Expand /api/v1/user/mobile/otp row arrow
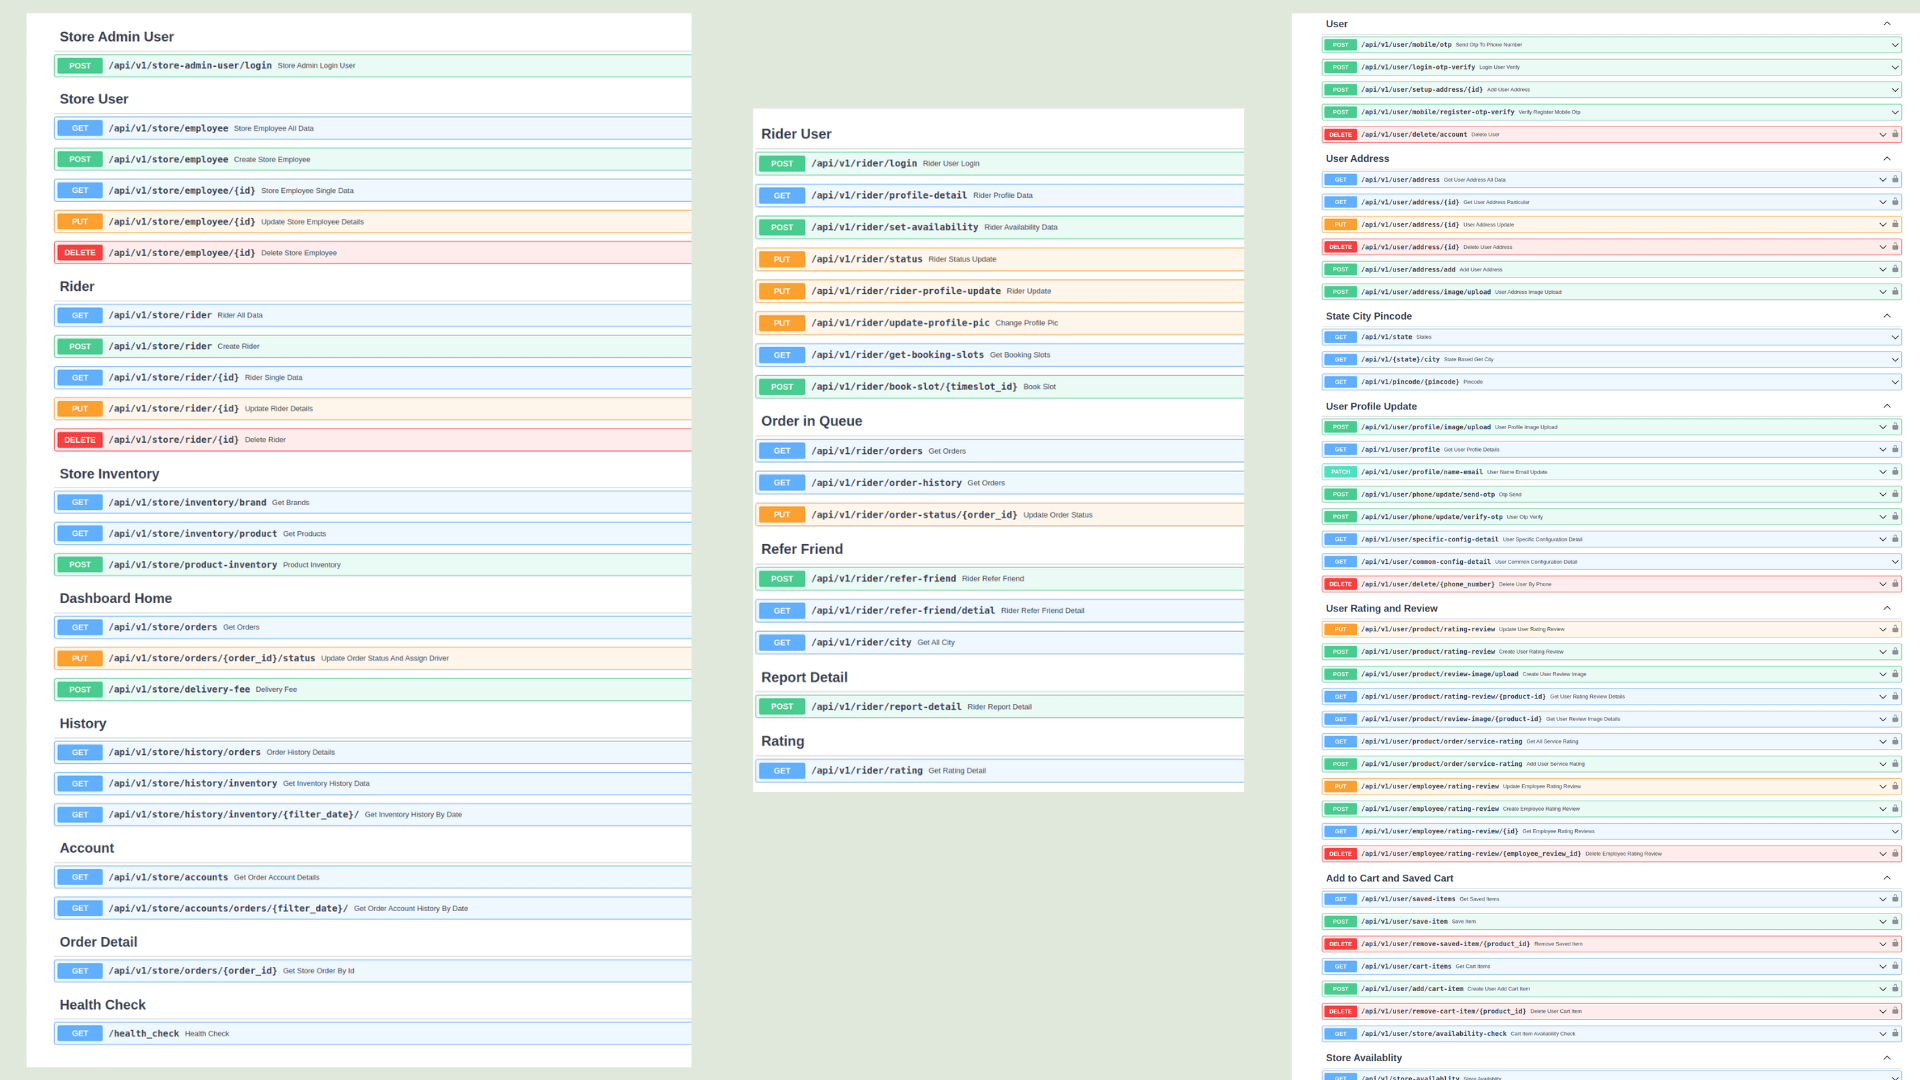The height and width of the screenshot is (1080, 1920). [x=1894, y=45]
